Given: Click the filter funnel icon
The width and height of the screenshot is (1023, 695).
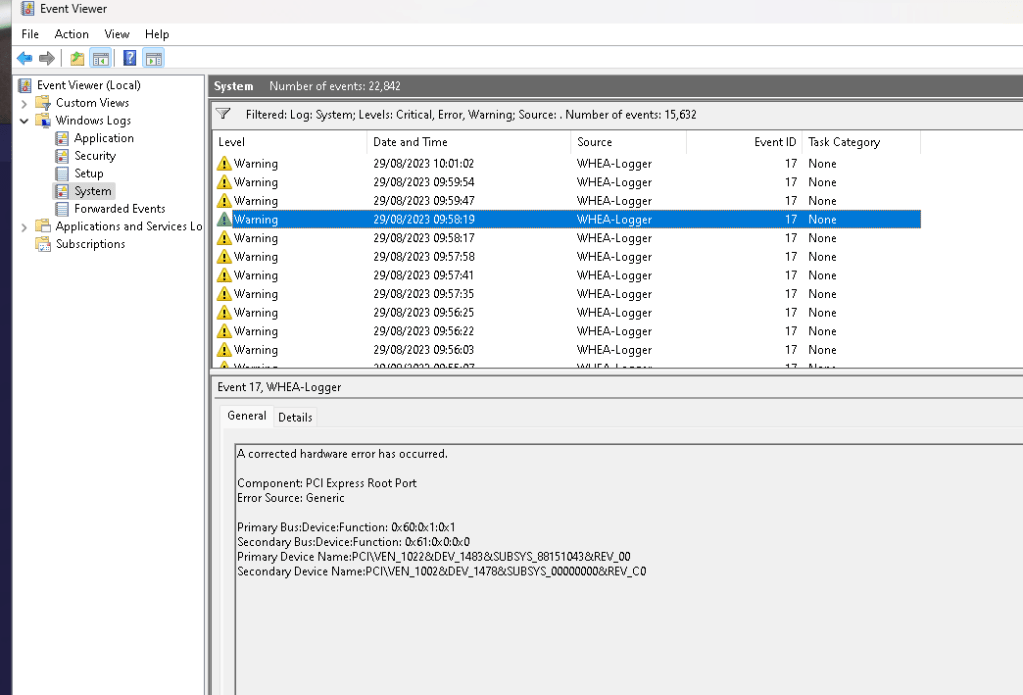Looking at the screenshot, I should tap(223, 114).
